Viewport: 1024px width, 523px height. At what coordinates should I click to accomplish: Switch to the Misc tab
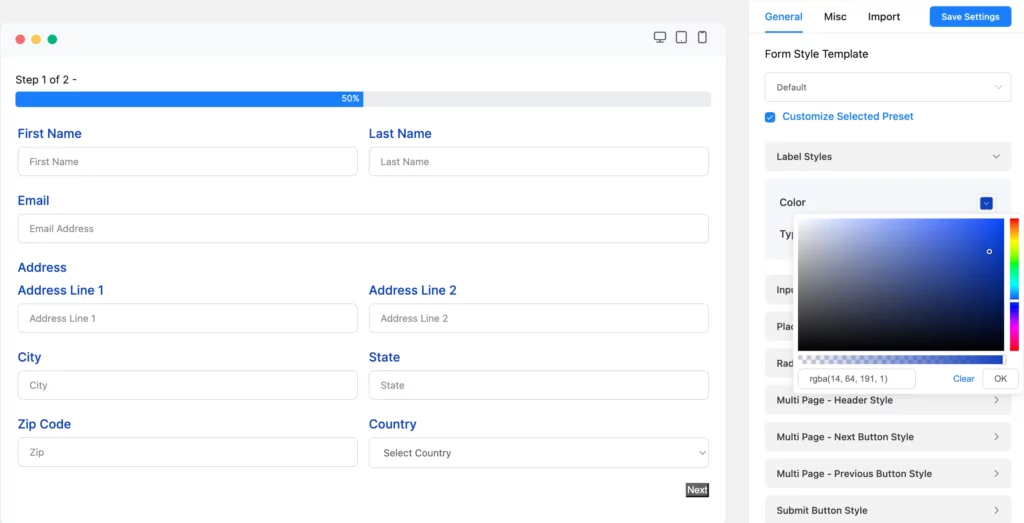[835, 17]
